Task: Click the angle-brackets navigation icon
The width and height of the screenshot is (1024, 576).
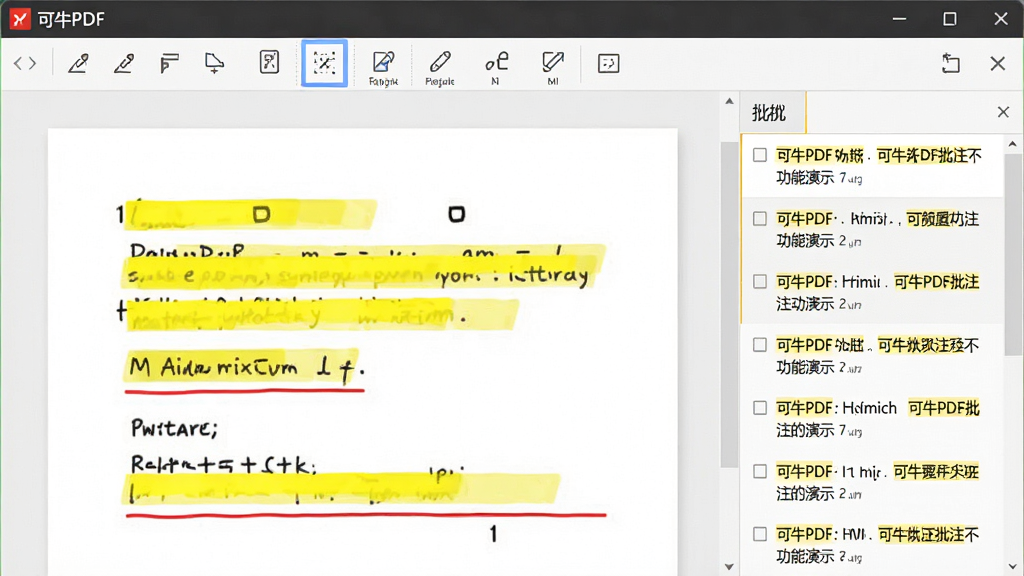Action: click(25, 63)
